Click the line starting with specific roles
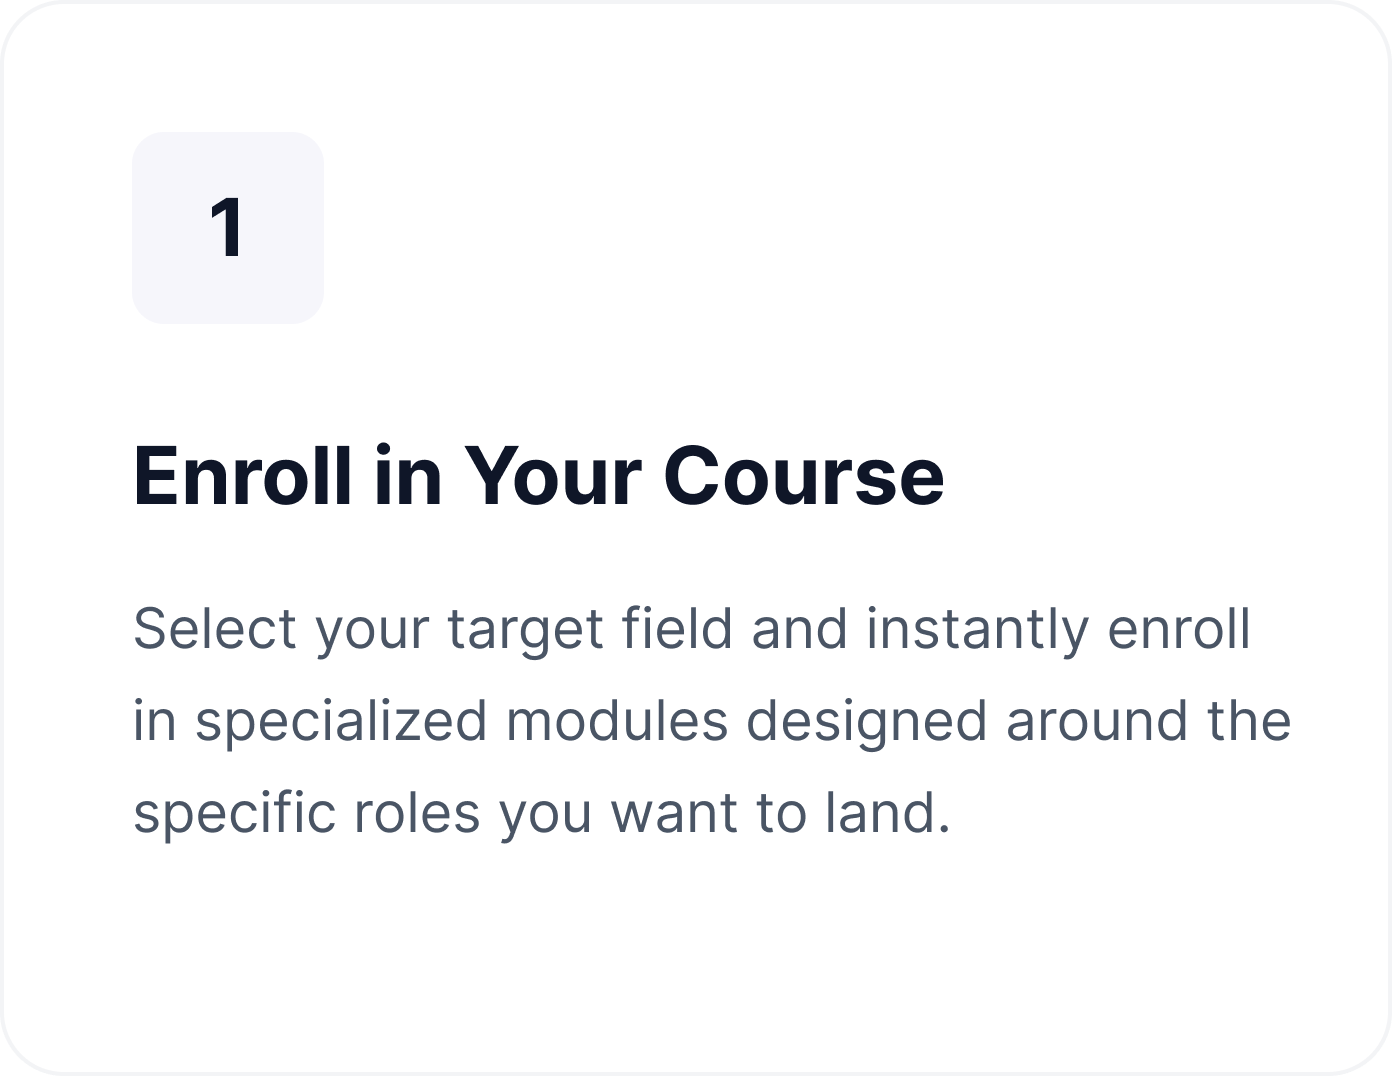 tap(542, 814)
